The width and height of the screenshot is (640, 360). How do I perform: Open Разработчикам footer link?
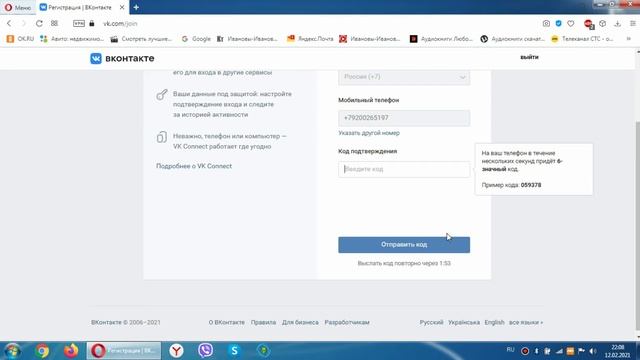tap(347, 322)
